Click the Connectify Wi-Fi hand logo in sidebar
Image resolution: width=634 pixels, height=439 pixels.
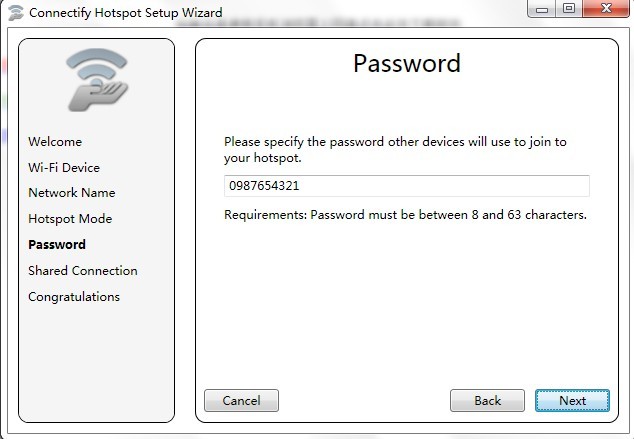tap(97, 80)
